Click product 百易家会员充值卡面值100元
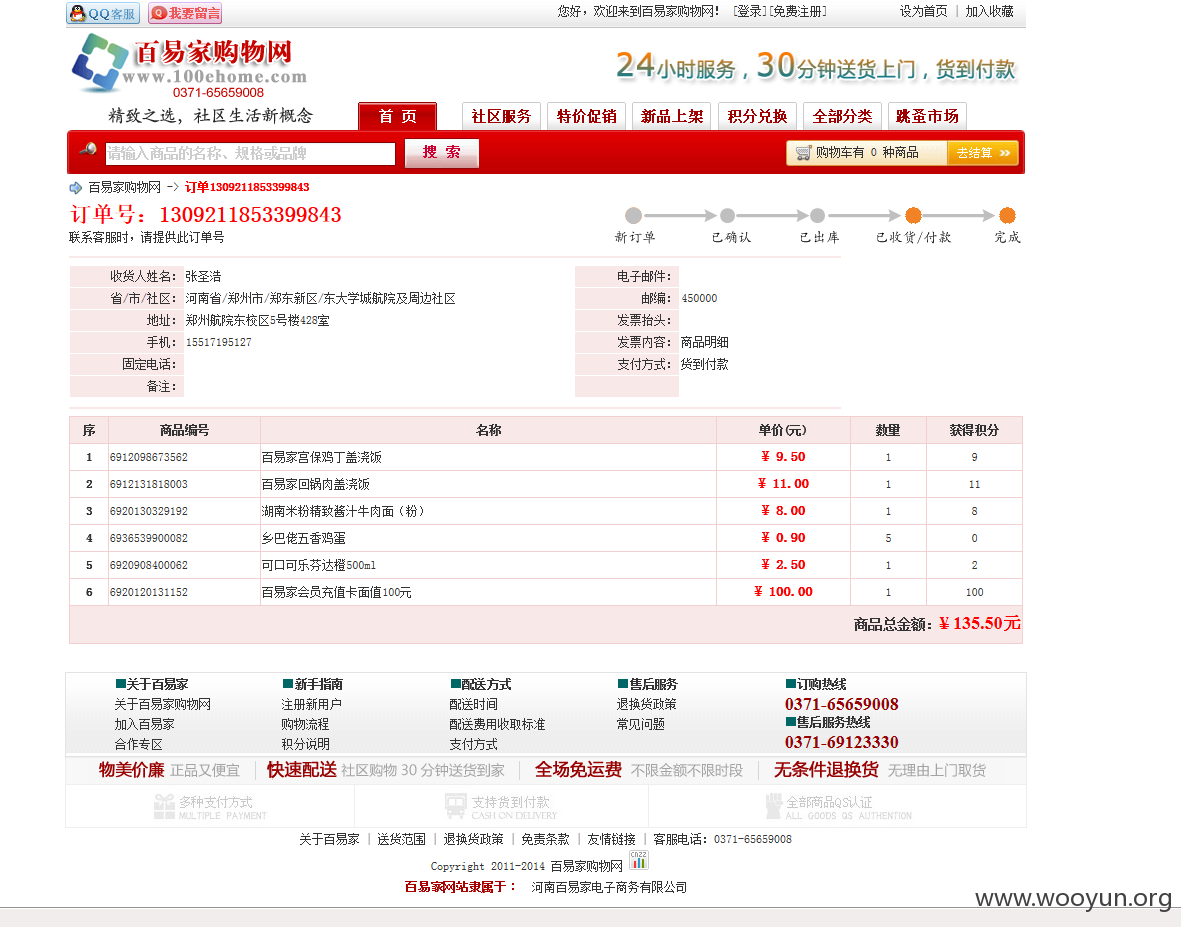Viewport: 1181px width, 927px height. 337,593
